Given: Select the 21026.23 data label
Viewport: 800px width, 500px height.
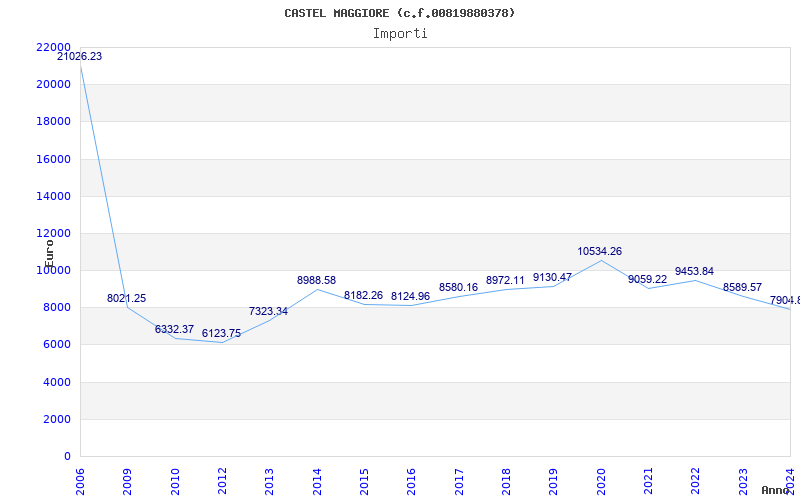Looking at the screenshot, I should (79, 57).
